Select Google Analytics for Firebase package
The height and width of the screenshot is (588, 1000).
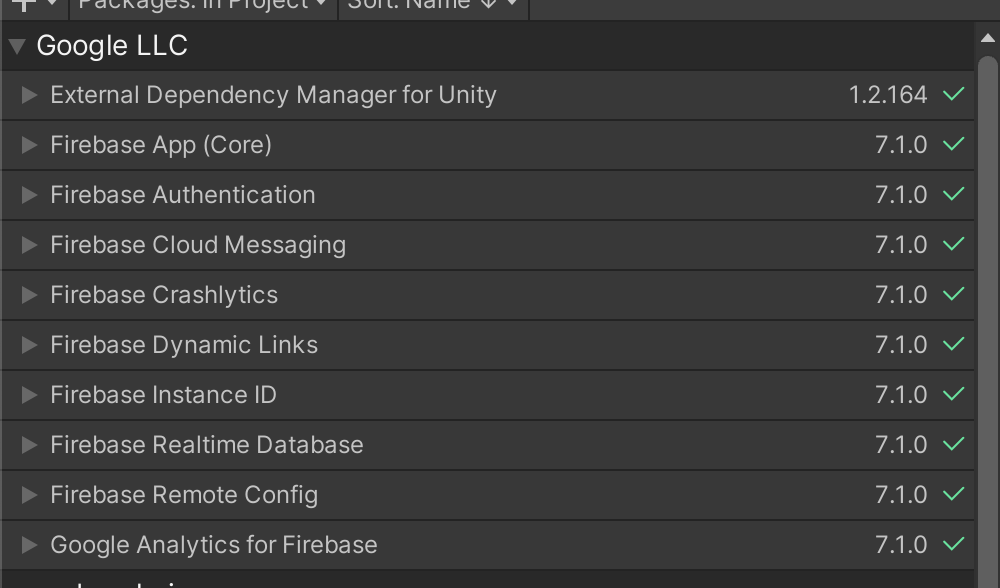487,545
